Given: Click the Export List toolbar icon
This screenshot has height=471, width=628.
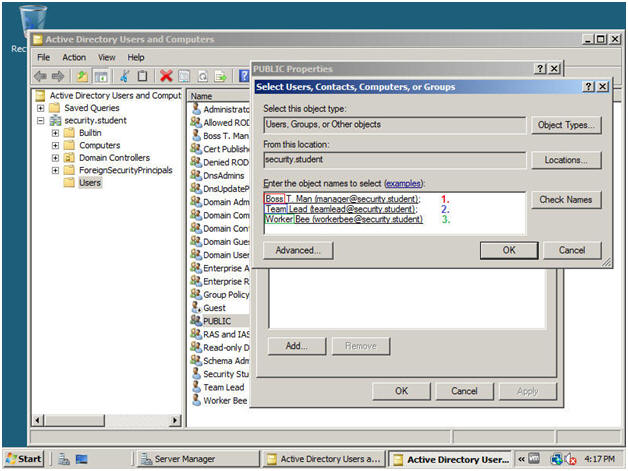Looking at the screenshot, I should tap(221, 76).
